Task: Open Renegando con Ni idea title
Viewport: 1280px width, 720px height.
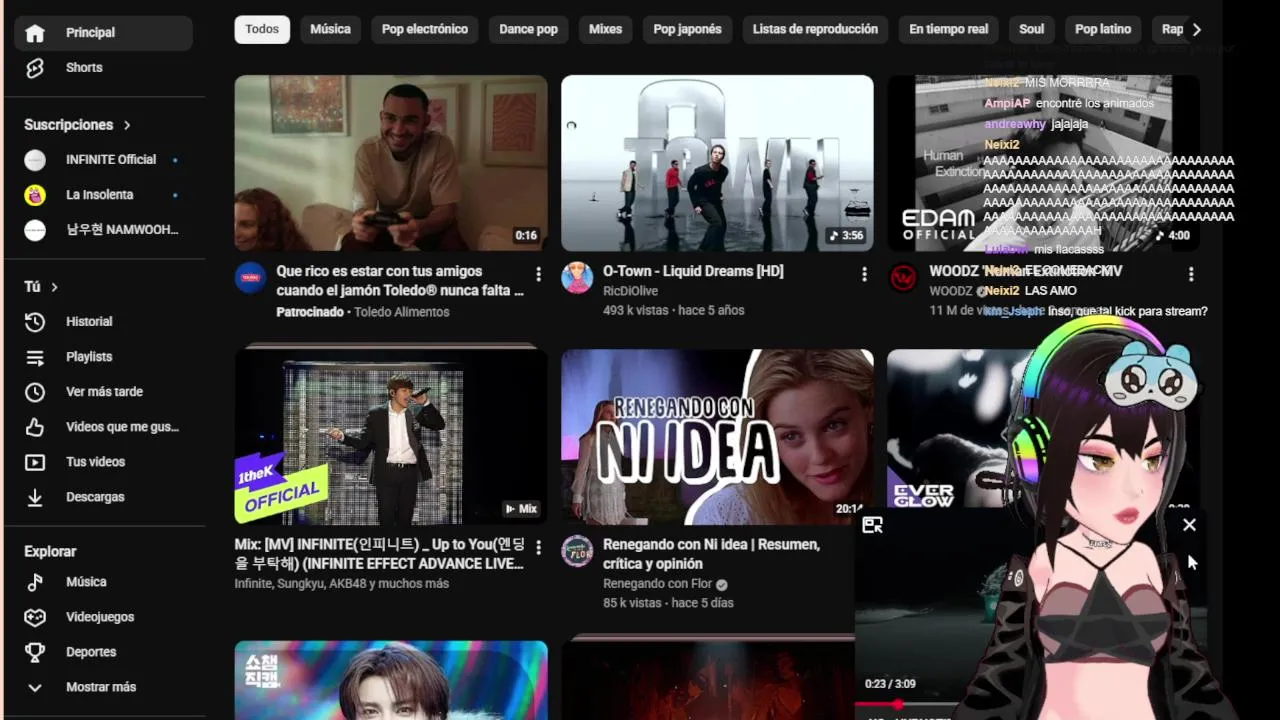Action: 711,554
